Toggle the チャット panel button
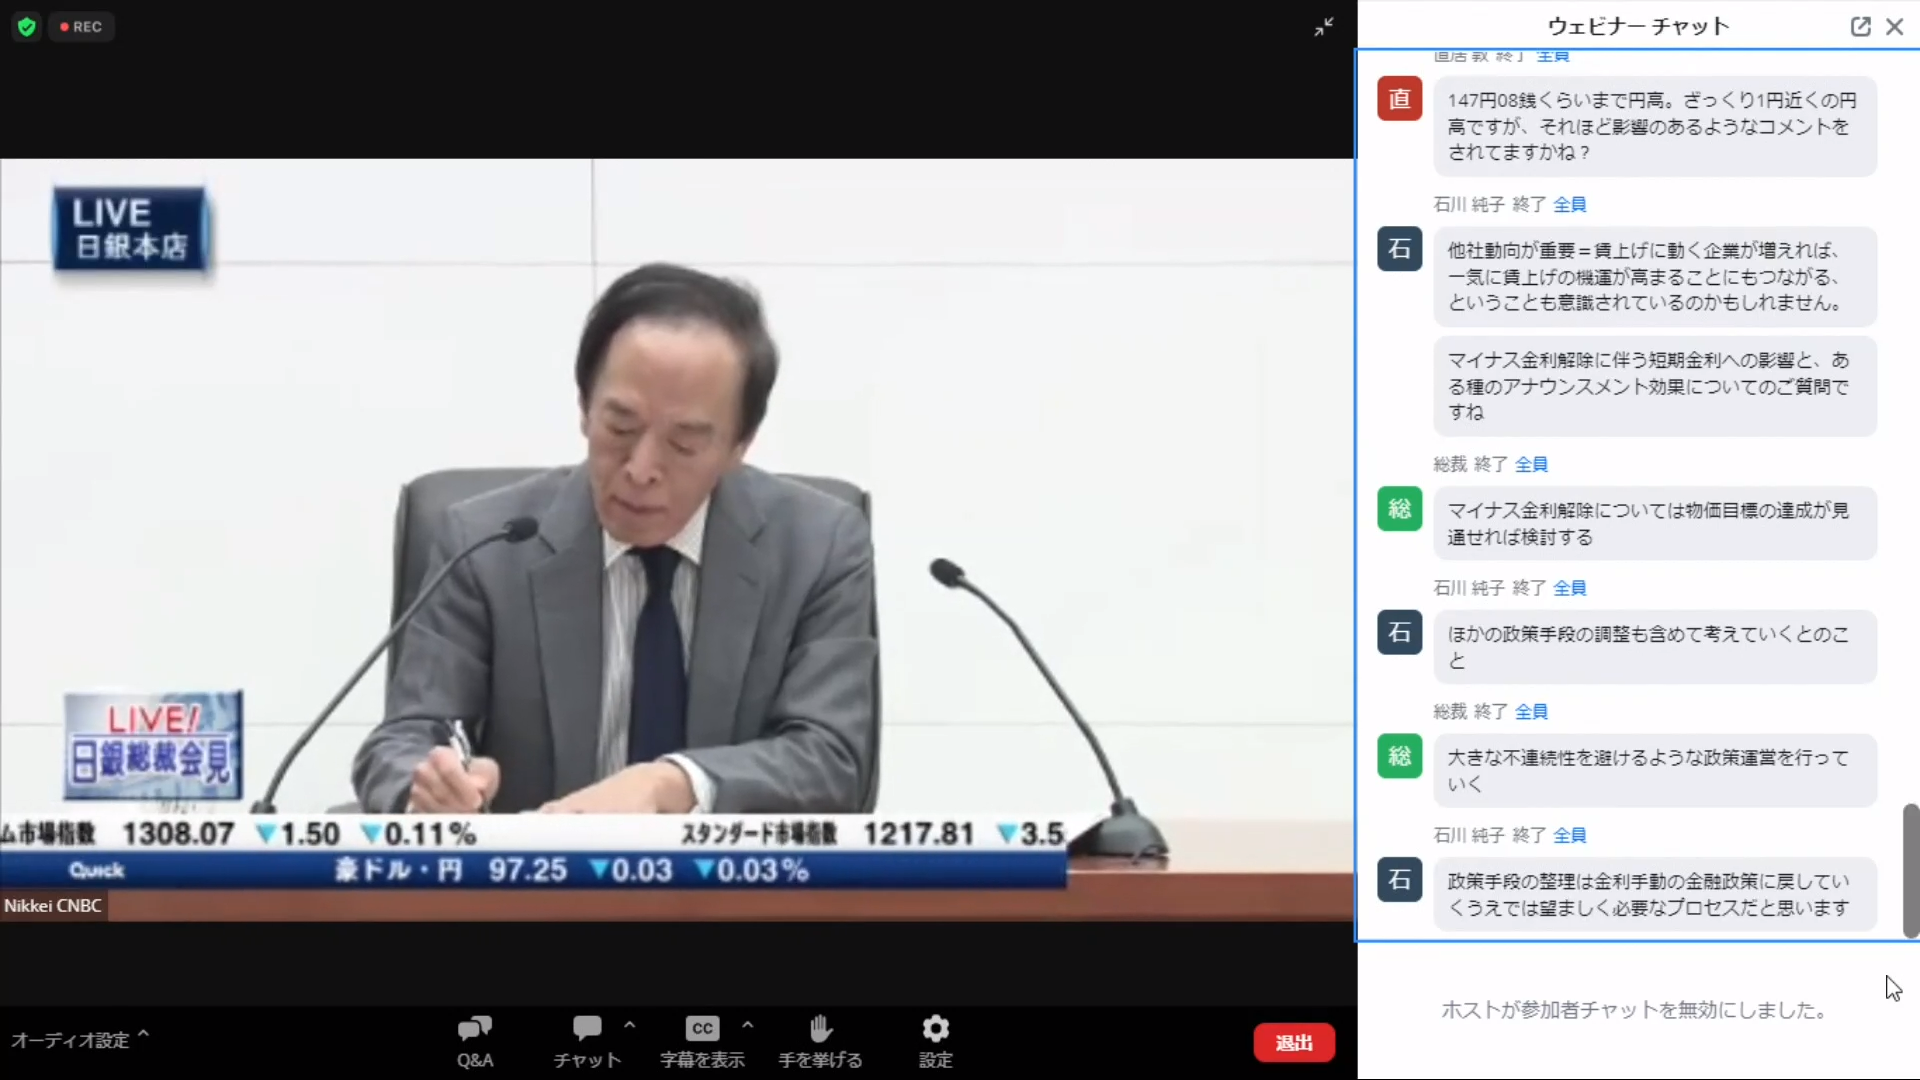The width and height of the screenshot is (1920, 1080). (x=587, y=1040)
